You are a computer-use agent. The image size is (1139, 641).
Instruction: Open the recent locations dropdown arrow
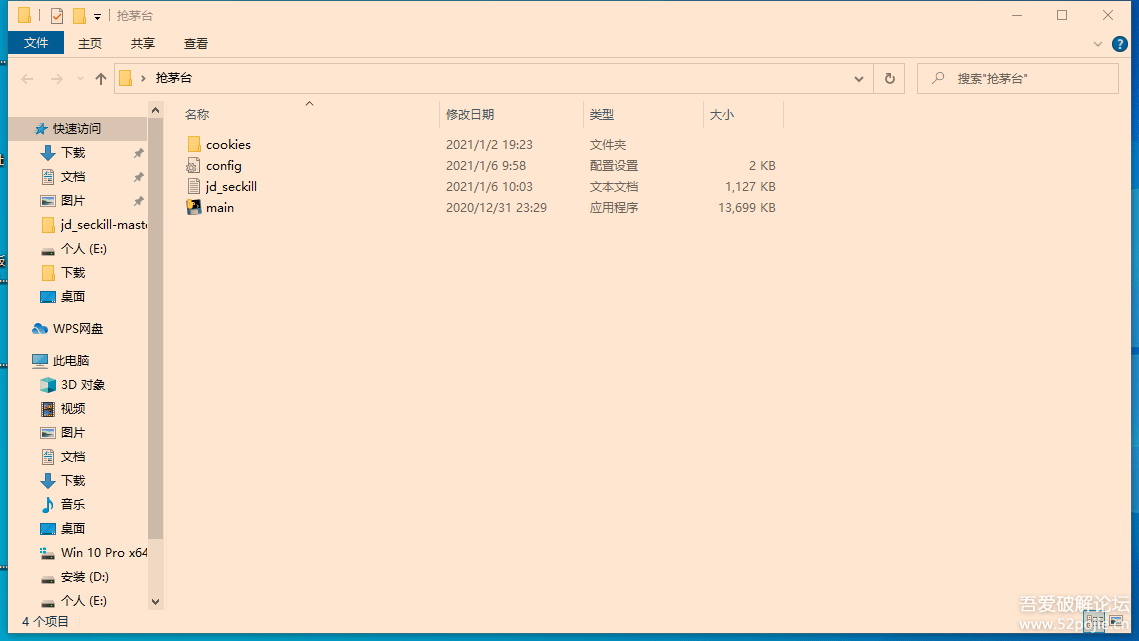click(x=80, y=79)
